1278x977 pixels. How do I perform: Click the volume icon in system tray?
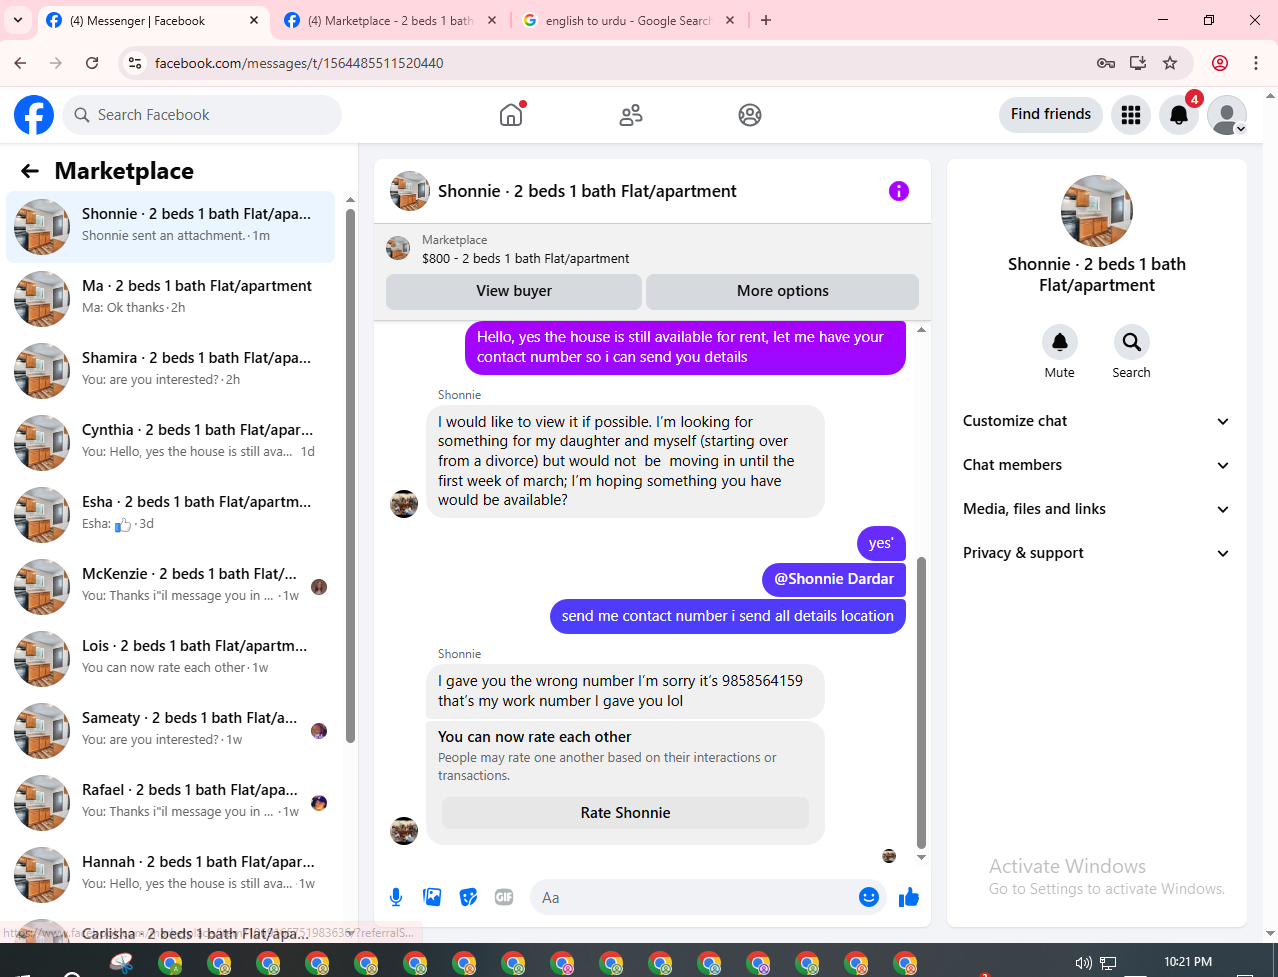[1083, 963]
